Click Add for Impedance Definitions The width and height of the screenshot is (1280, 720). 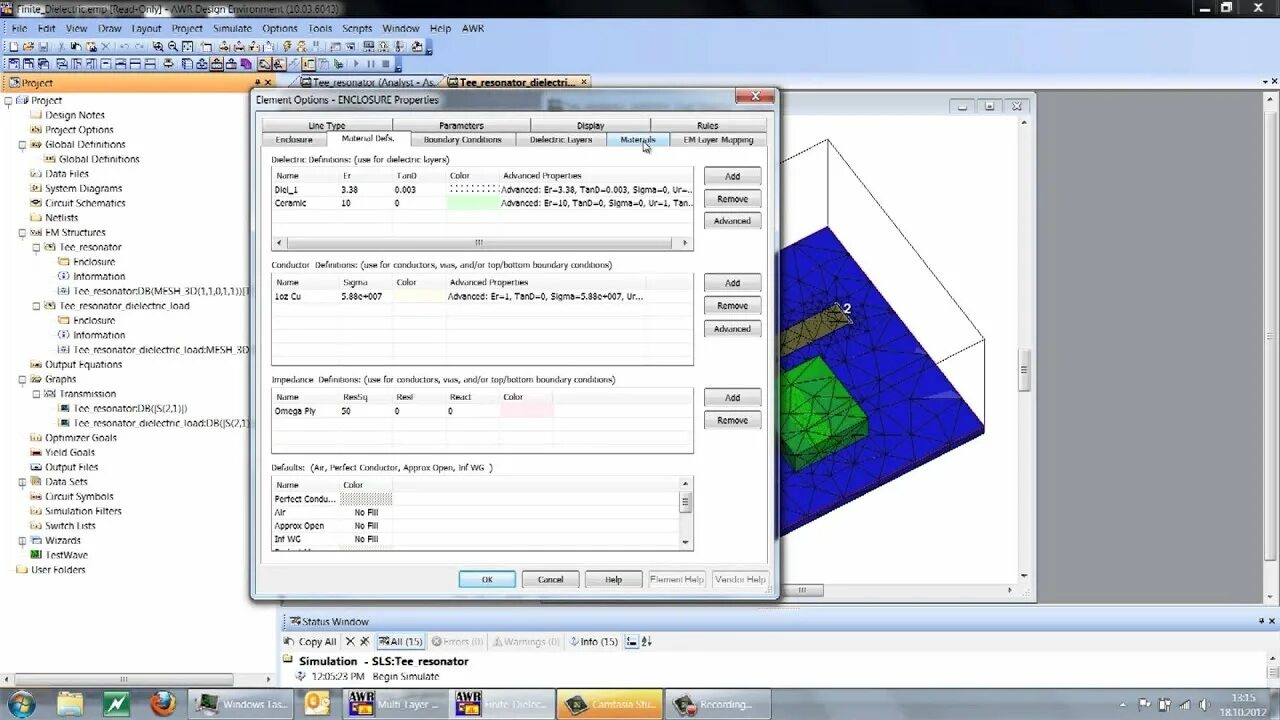point(732,398)
